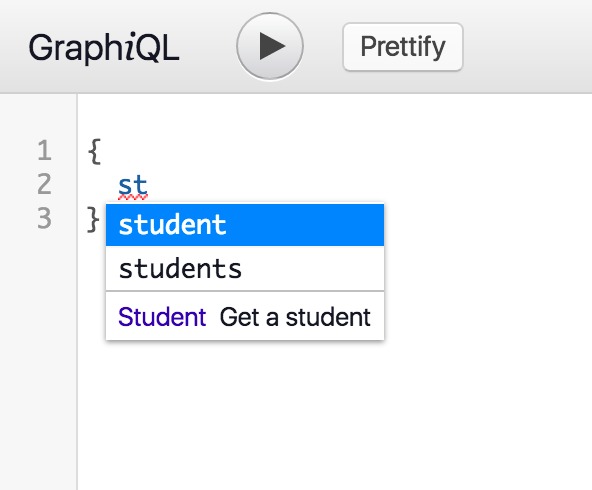
Task: Place cursor on the typed st text
Action: point(133,185)
